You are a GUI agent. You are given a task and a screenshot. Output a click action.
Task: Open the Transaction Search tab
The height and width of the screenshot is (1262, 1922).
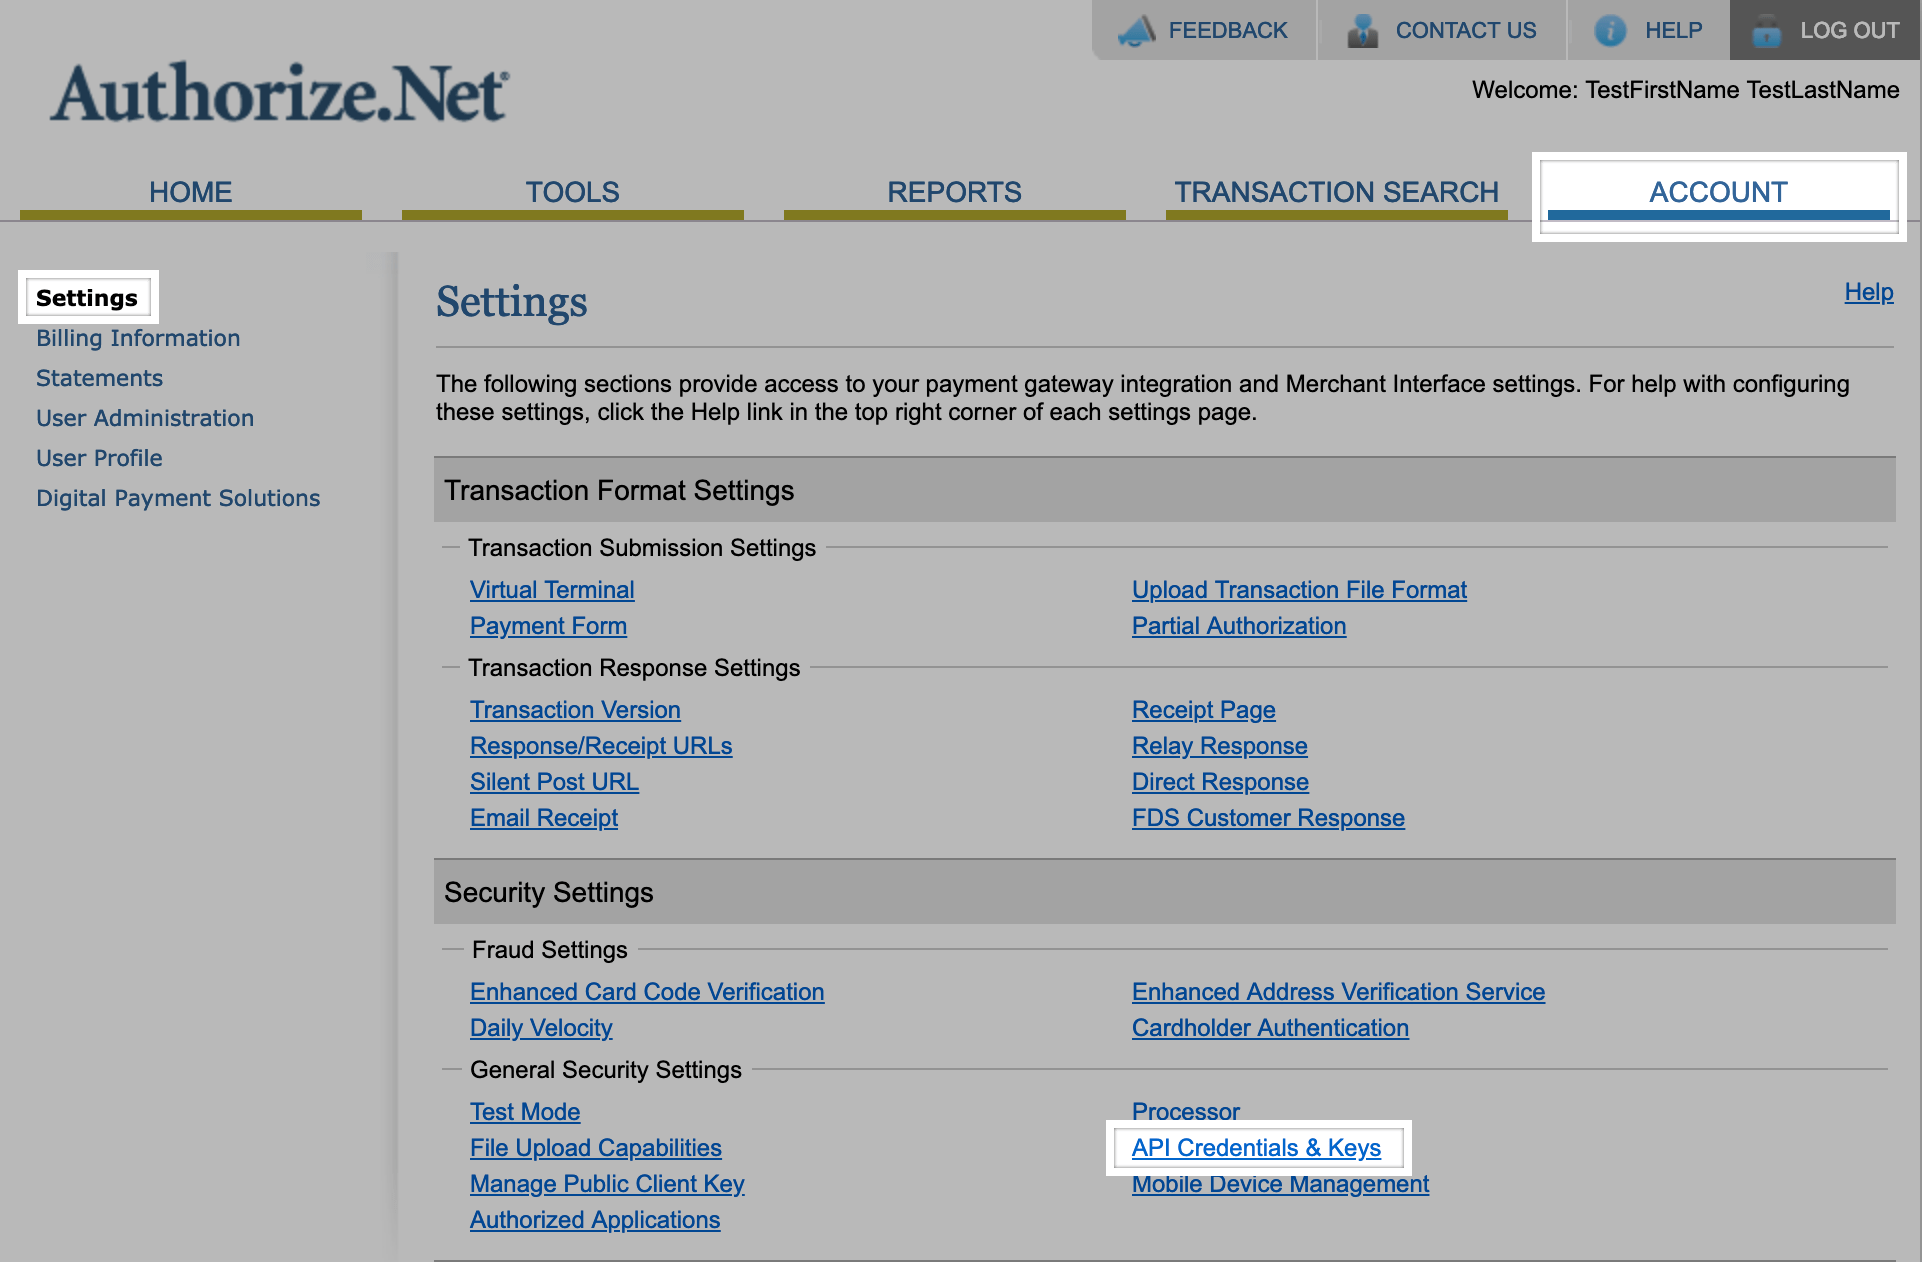click(1336, 192)
